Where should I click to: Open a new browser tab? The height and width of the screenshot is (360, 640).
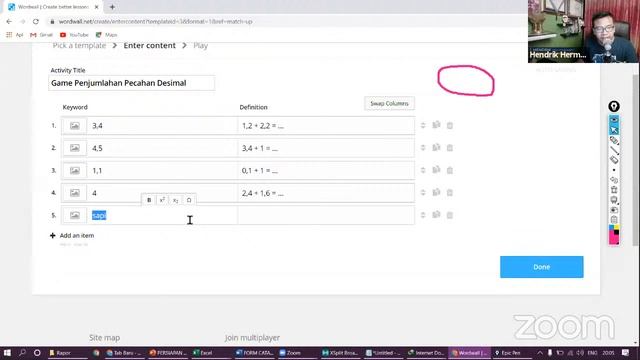point(112,7)
